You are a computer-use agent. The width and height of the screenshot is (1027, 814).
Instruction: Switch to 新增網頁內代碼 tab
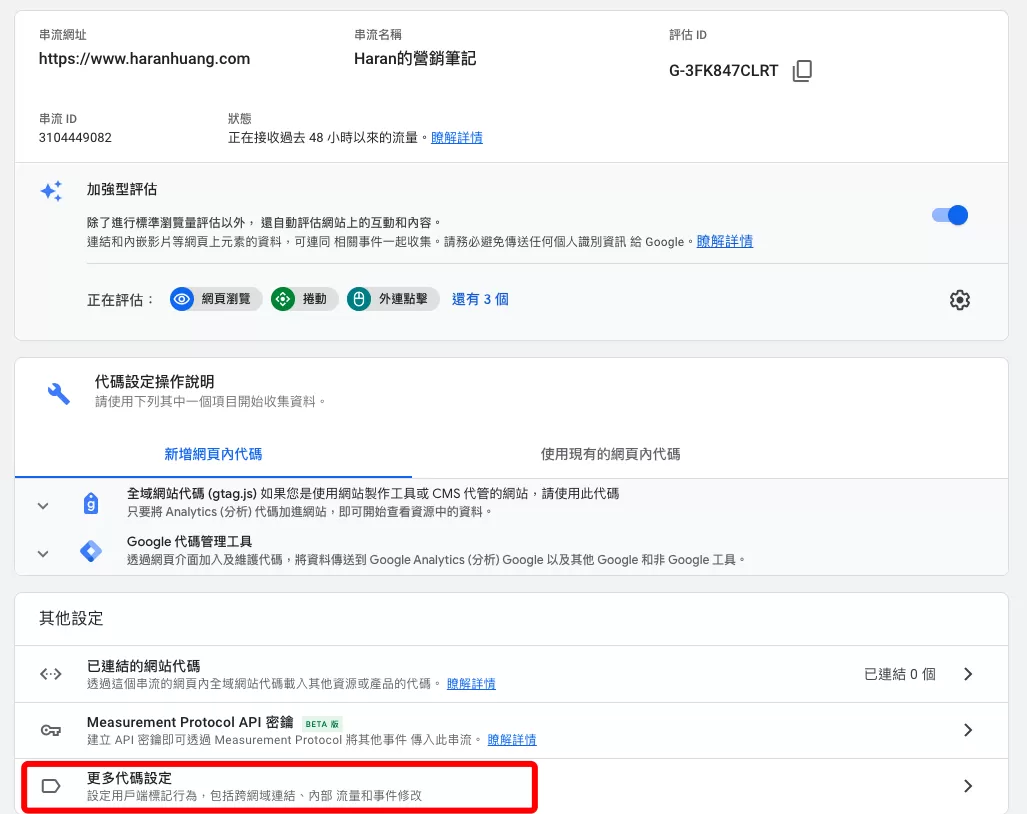(213, 454)
